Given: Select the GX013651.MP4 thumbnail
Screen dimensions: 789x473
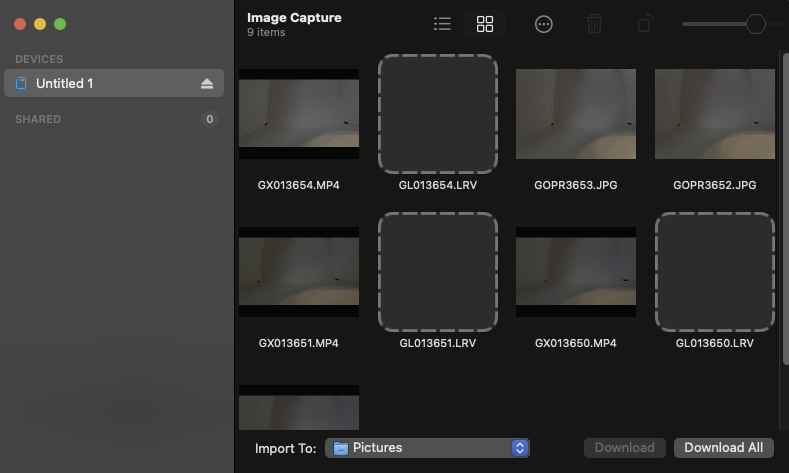Looking at the screenshot, I should pyautogui.click(x=299, y=272).
